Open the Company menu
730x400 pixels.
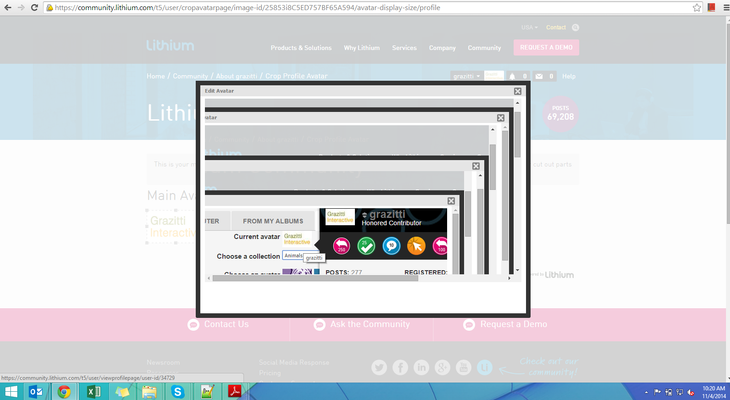point(442,48)
